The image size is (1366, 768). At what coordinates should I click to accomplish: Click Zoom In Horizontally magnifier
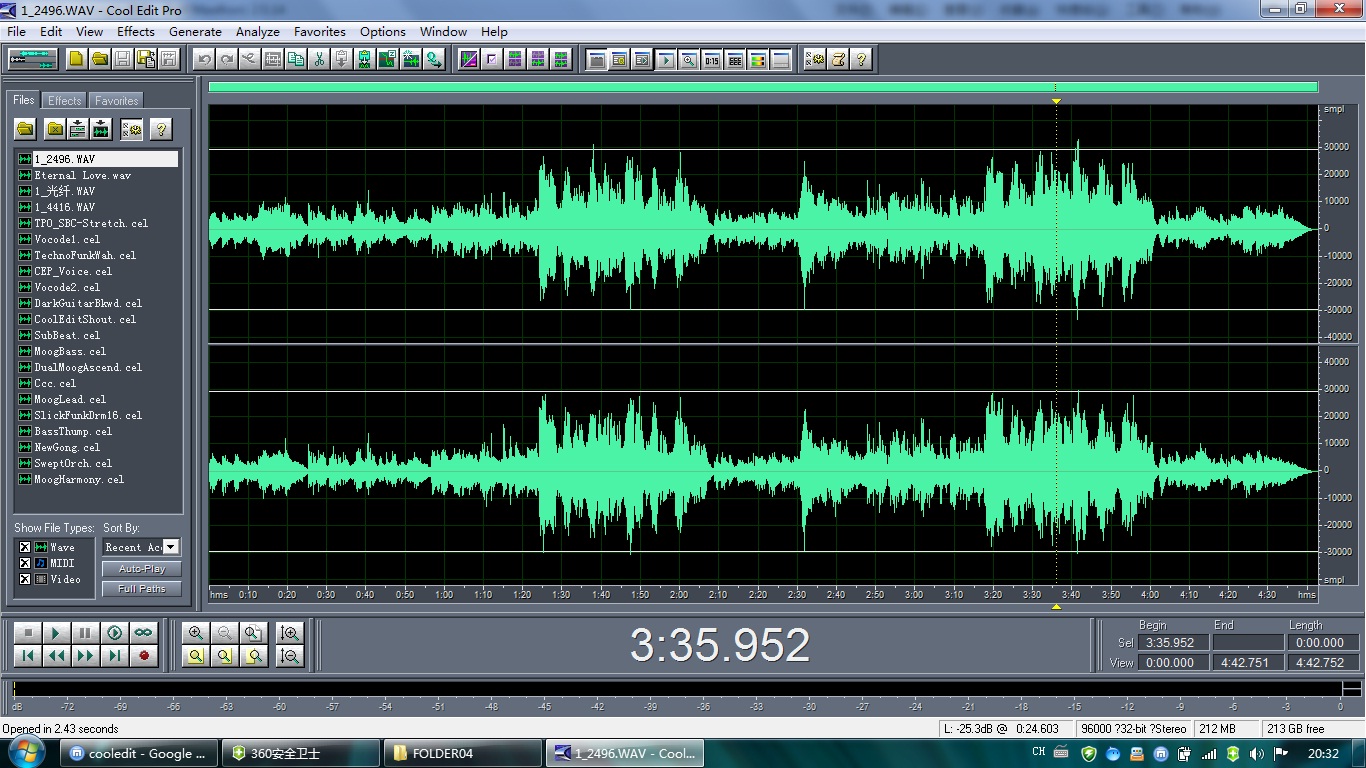pos(196,633)
